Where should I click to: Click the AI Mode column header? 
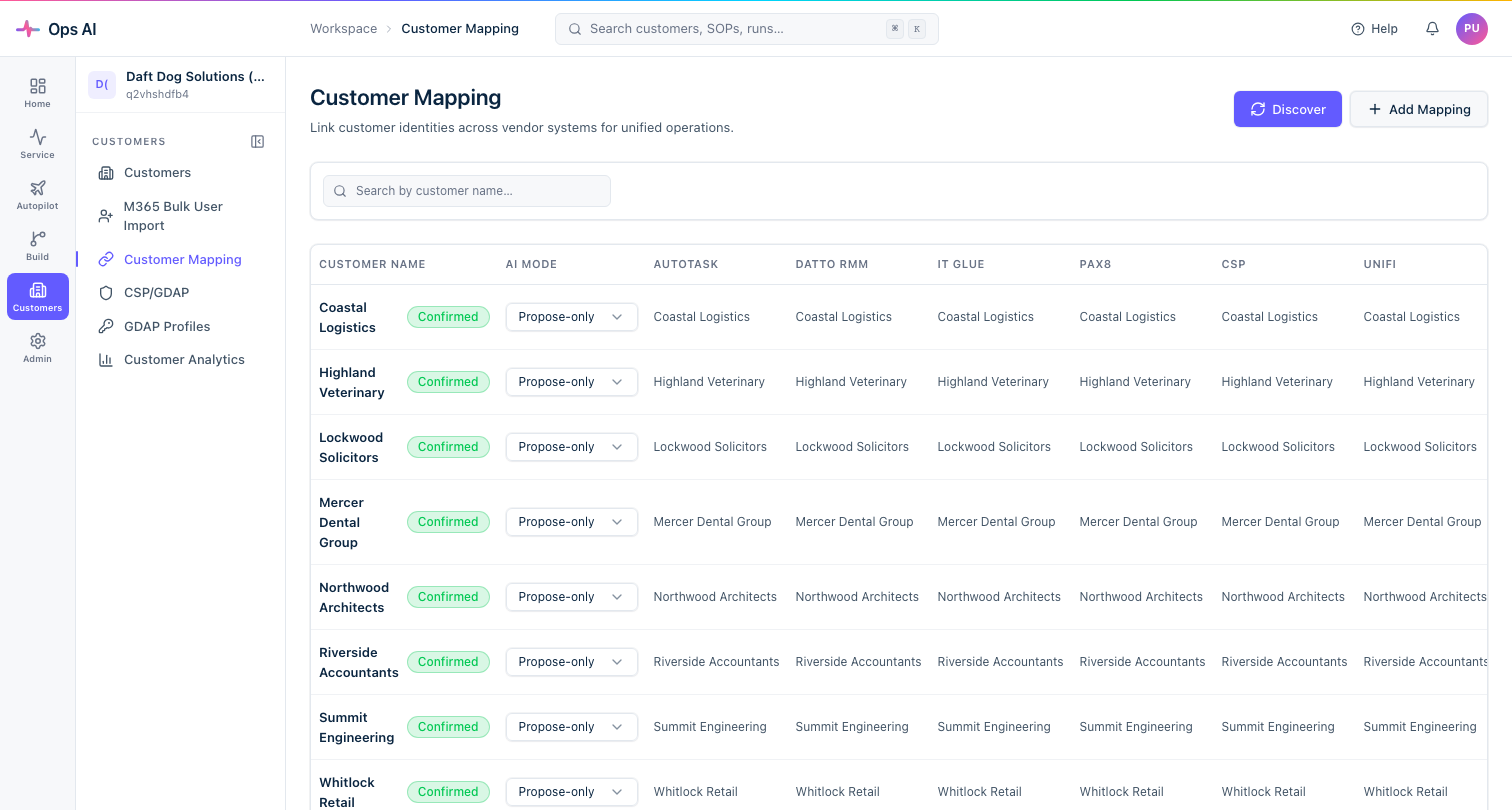(531, 264)
